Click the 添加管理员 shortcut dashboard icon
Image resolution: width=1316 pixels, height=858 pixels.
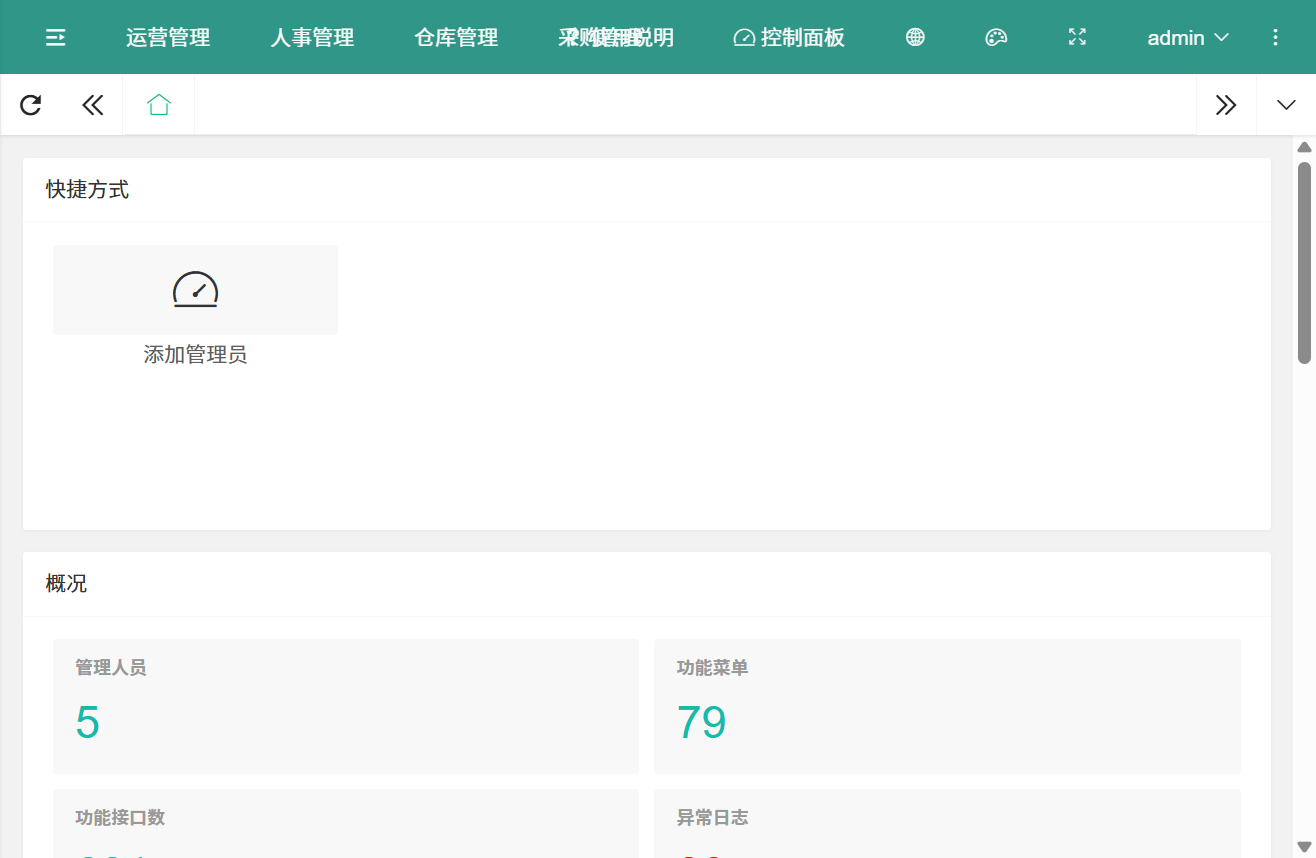[x=195, y=290]
